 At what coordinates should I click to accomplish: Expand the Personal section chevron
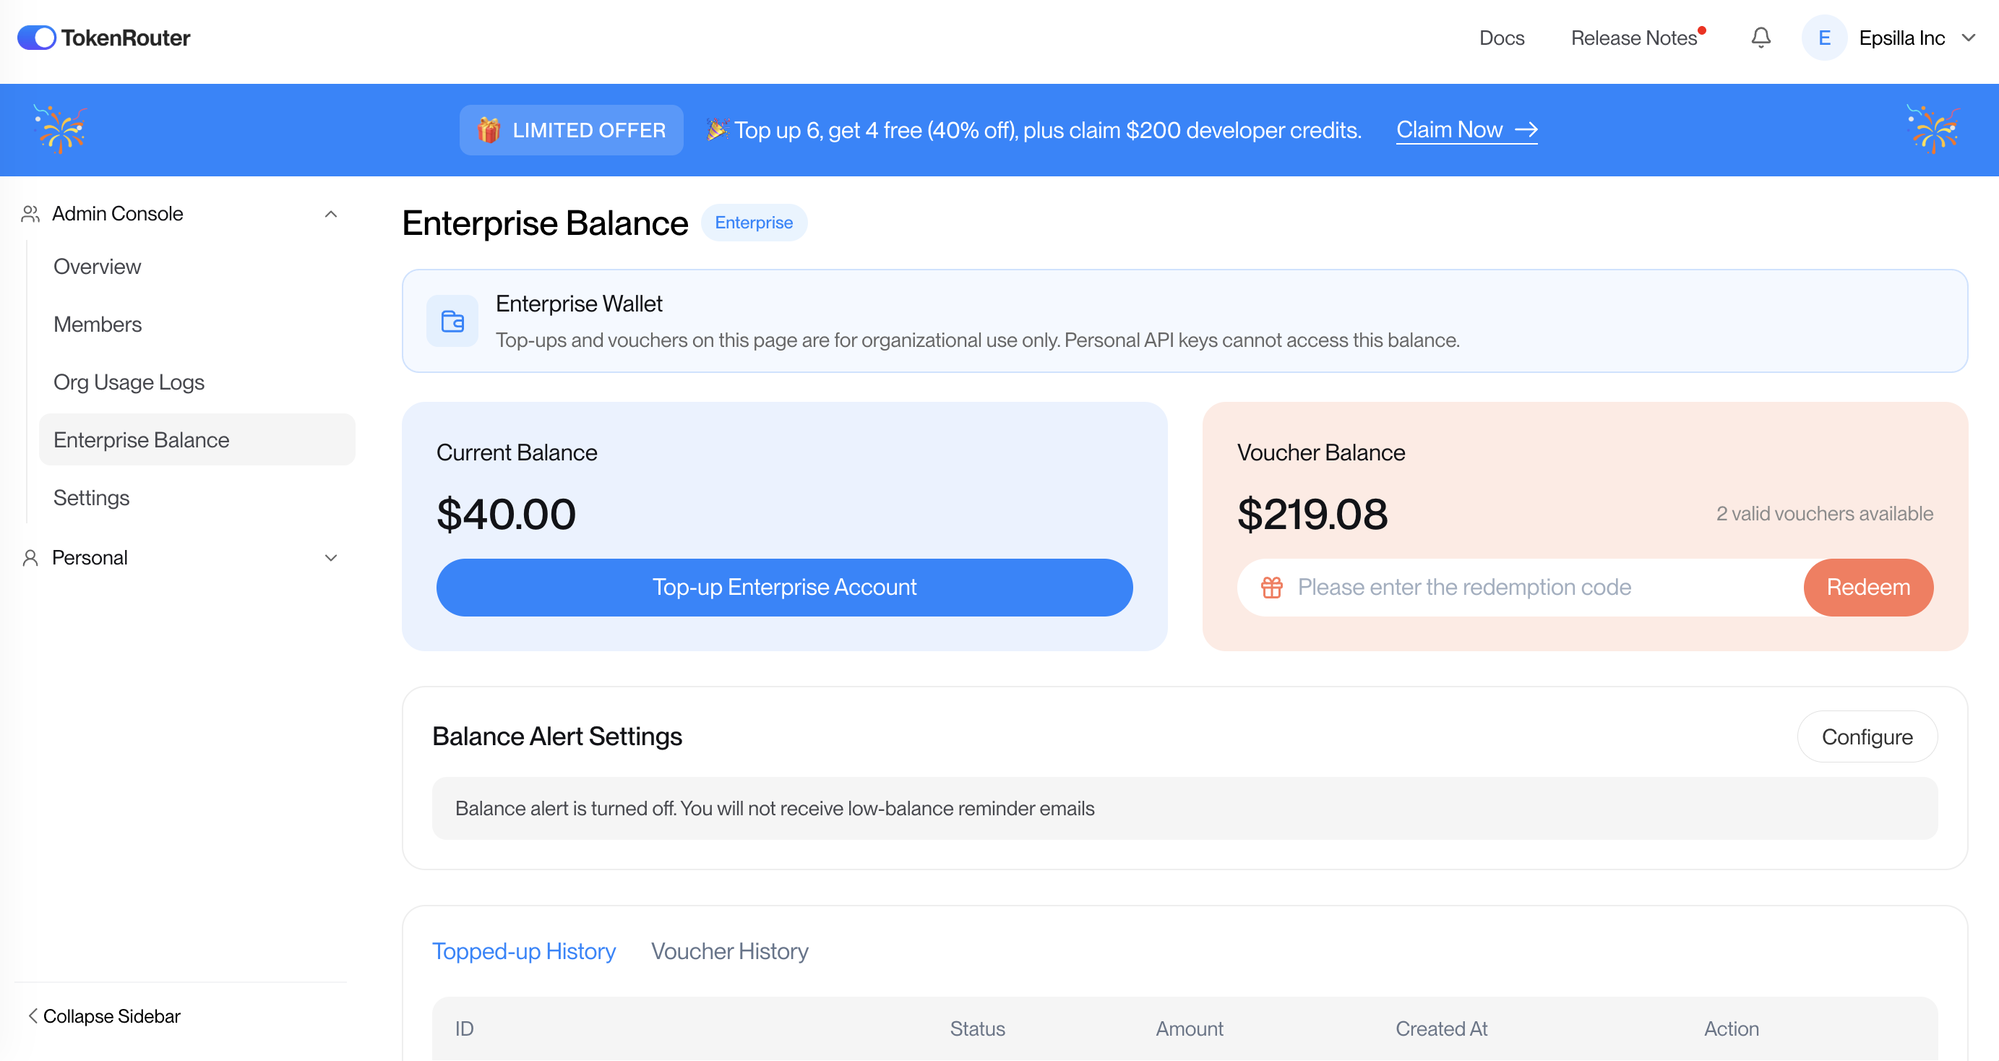pos(331,558)
